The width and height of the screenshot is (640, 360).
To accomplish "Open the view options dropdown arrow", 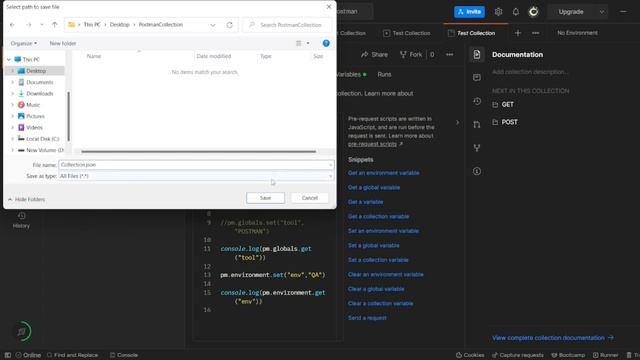I will 308,43.
